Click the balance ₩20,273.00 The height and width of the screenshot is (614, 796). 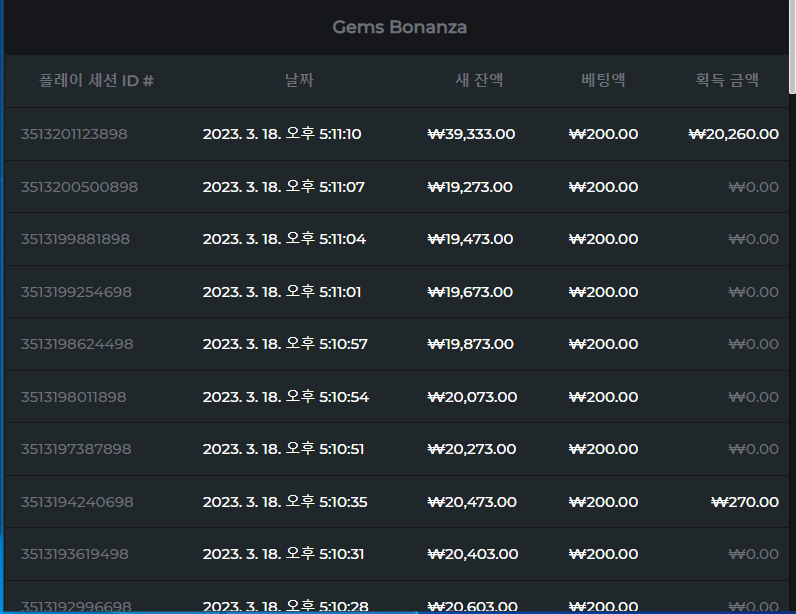[472, 449]
